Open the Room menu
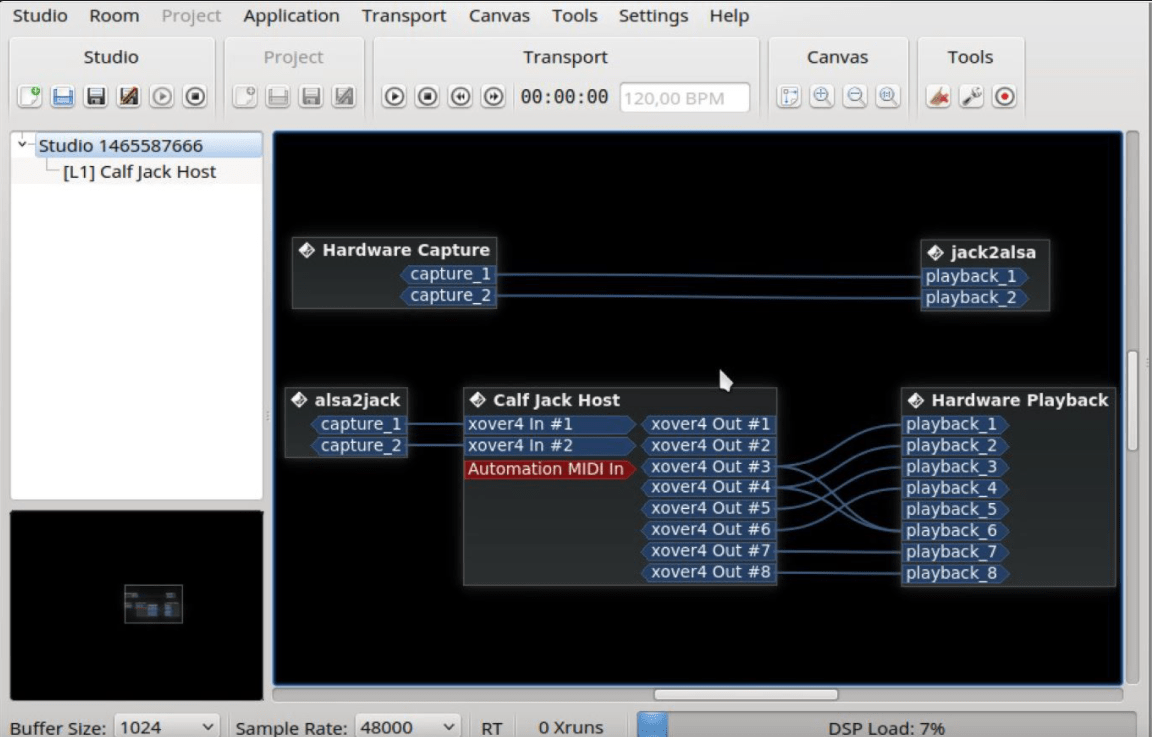The image size is (1152, 737). [x=114, y=15]
